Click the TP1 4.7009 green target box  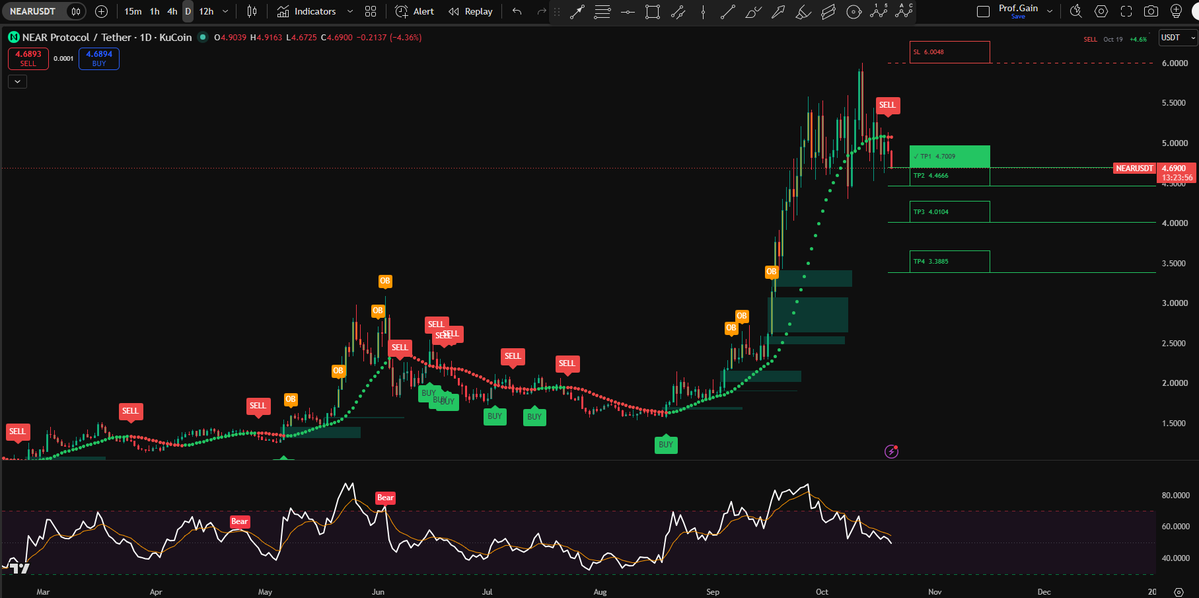(x=950, y=156)
